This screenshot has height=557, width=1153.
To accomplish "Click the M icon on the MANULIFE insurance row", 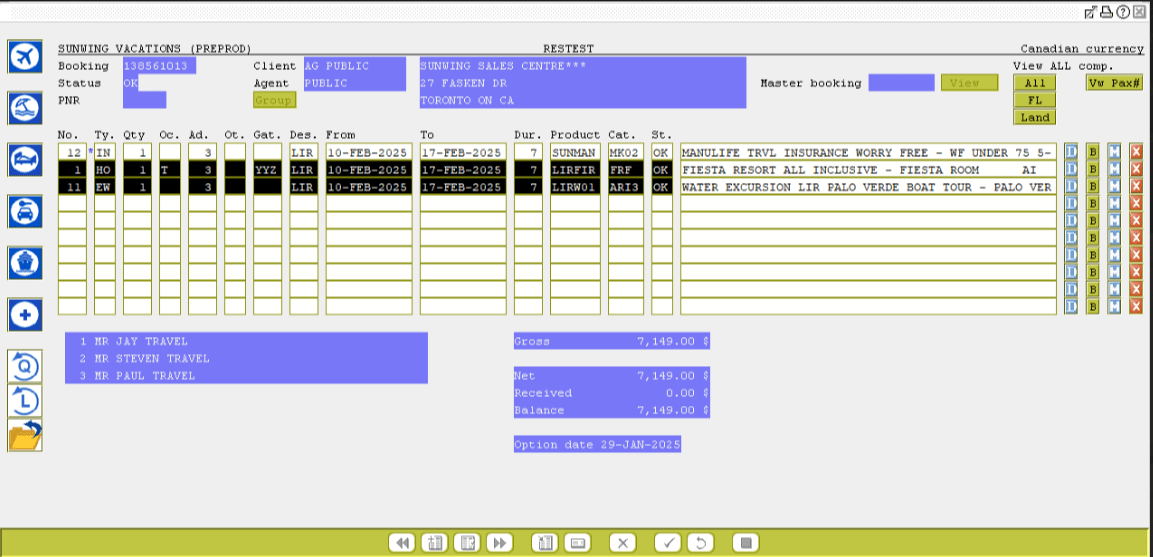I will [x=1115, y=152].
